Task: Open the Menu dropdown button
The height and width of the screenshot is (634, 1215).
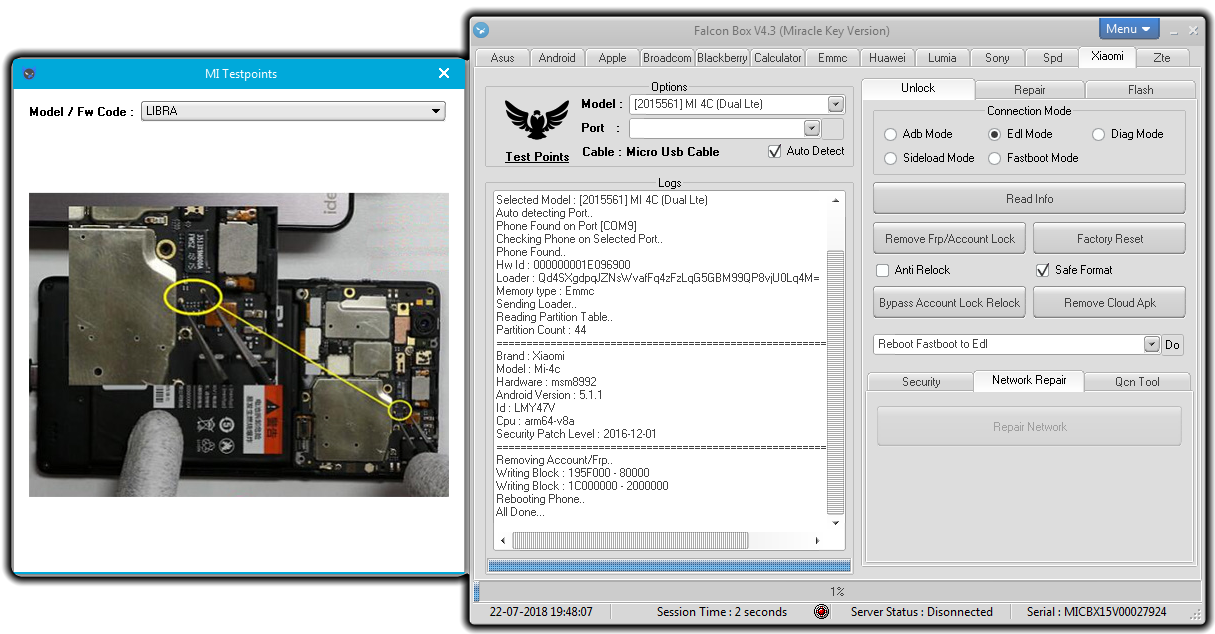Action: (x=1129, y=29)
